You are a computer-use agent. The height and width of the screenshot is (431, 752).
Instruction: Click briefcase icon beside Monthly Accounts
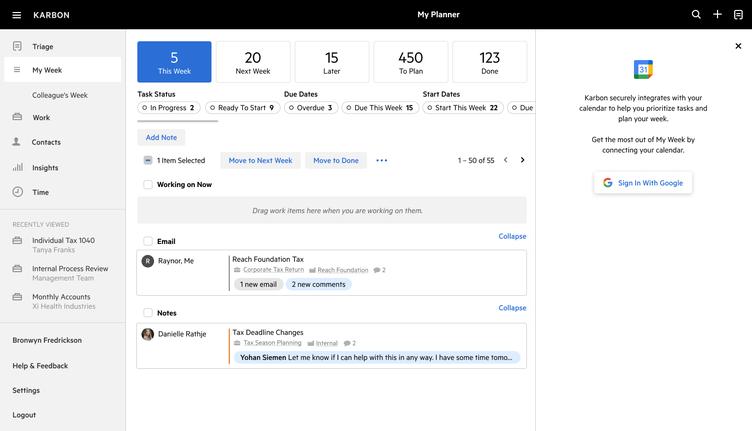tap(17, 297)
